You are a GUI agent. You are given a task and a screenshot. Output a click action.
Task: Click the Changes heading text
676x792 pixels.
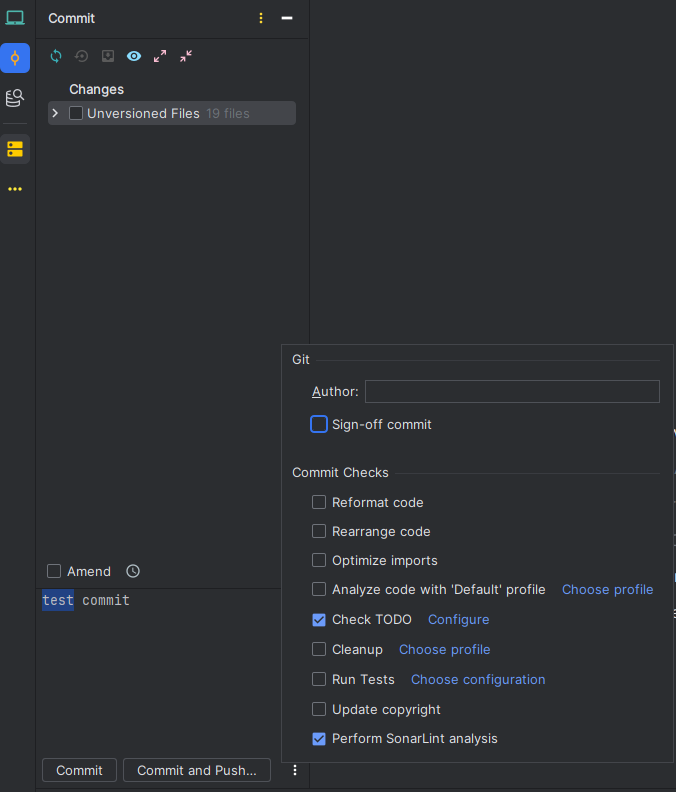coord(96,89)
